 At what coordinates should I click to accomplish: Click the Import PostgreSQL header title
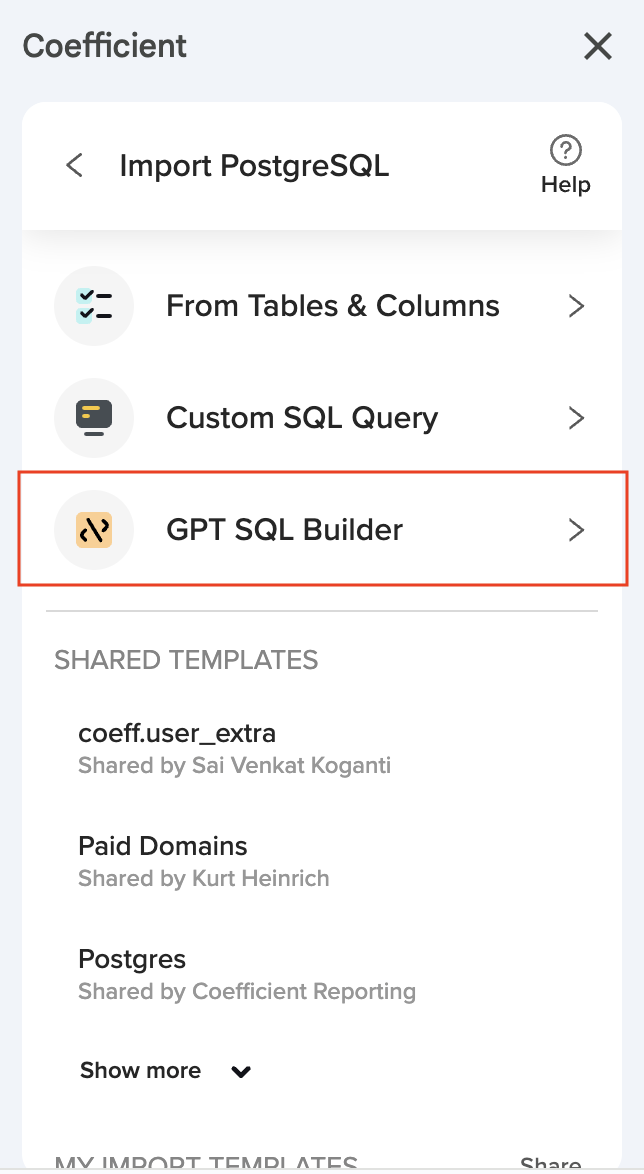coord(254,166)
